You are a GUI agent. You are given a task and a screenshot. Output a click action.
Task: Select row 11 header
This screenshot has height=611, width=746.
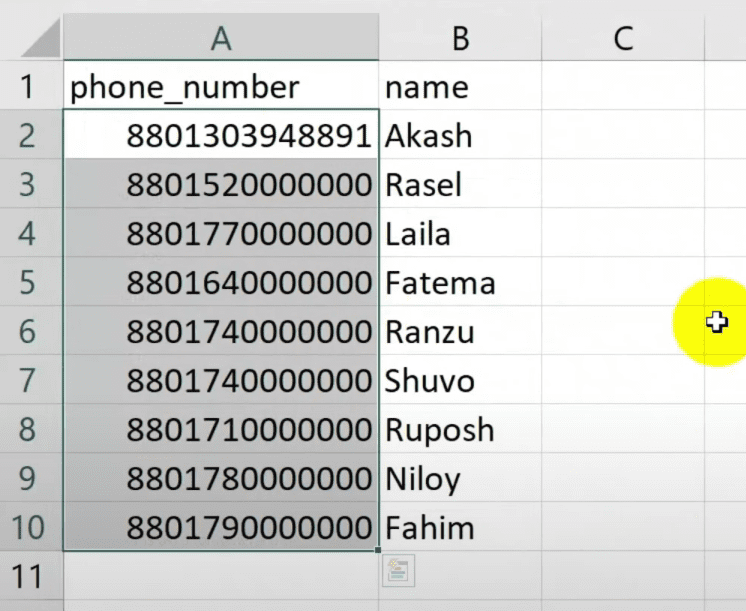click(28, 577)
